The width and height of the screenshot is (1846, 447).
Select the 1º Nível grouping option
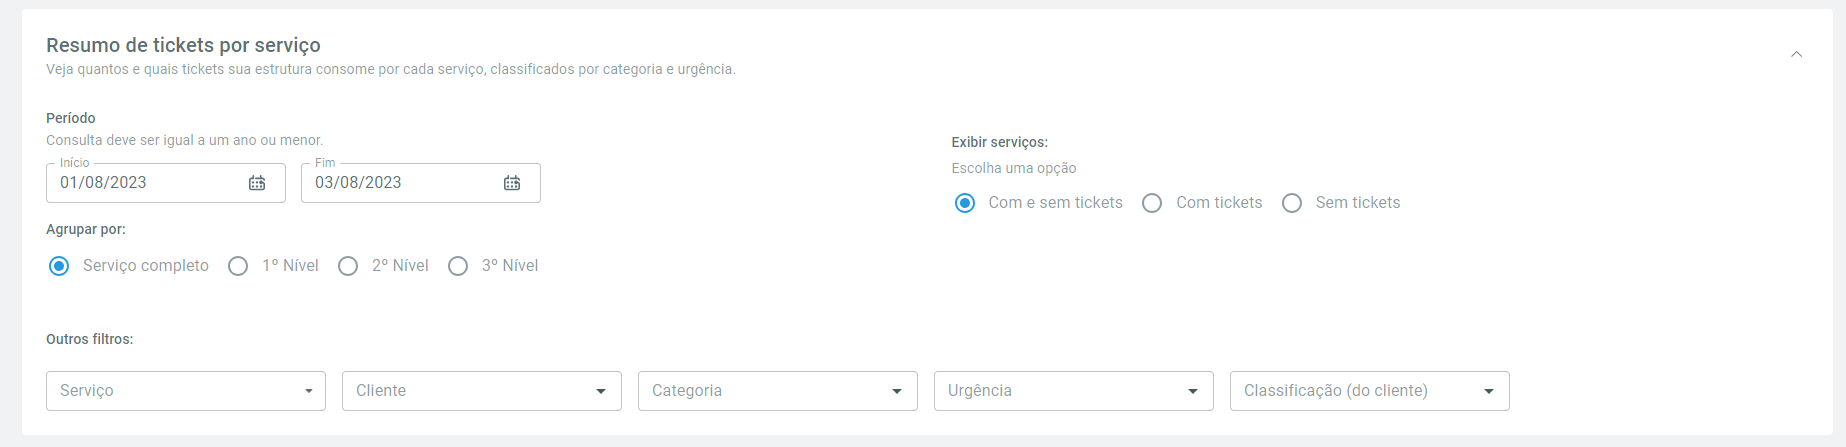[x=238, y=266]
